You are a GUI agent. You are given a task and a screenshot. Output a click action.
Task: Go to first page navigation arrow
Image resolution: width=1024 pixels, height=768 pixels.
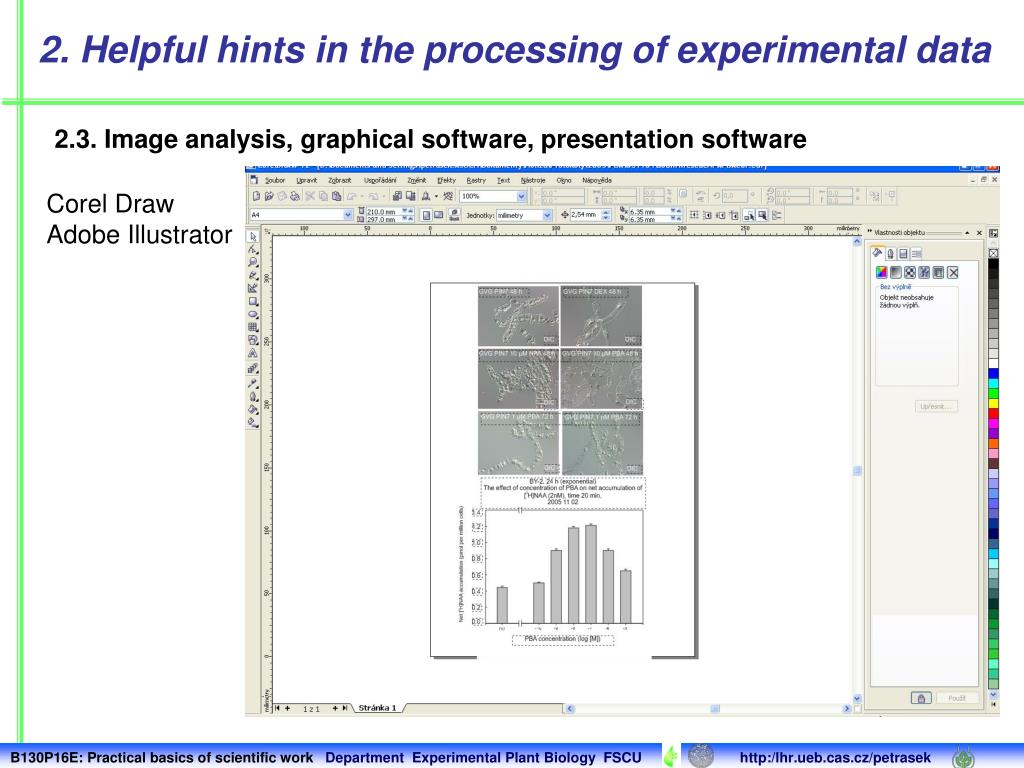[278, 708]
